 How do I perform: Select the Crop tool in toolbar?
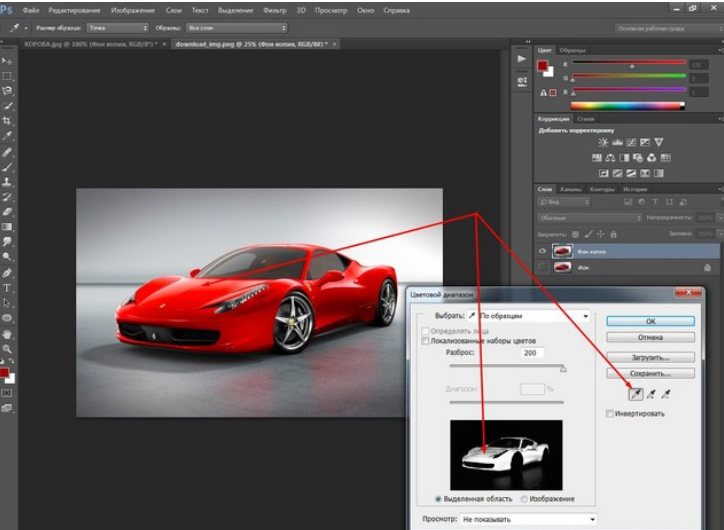[x=7, y=120]
